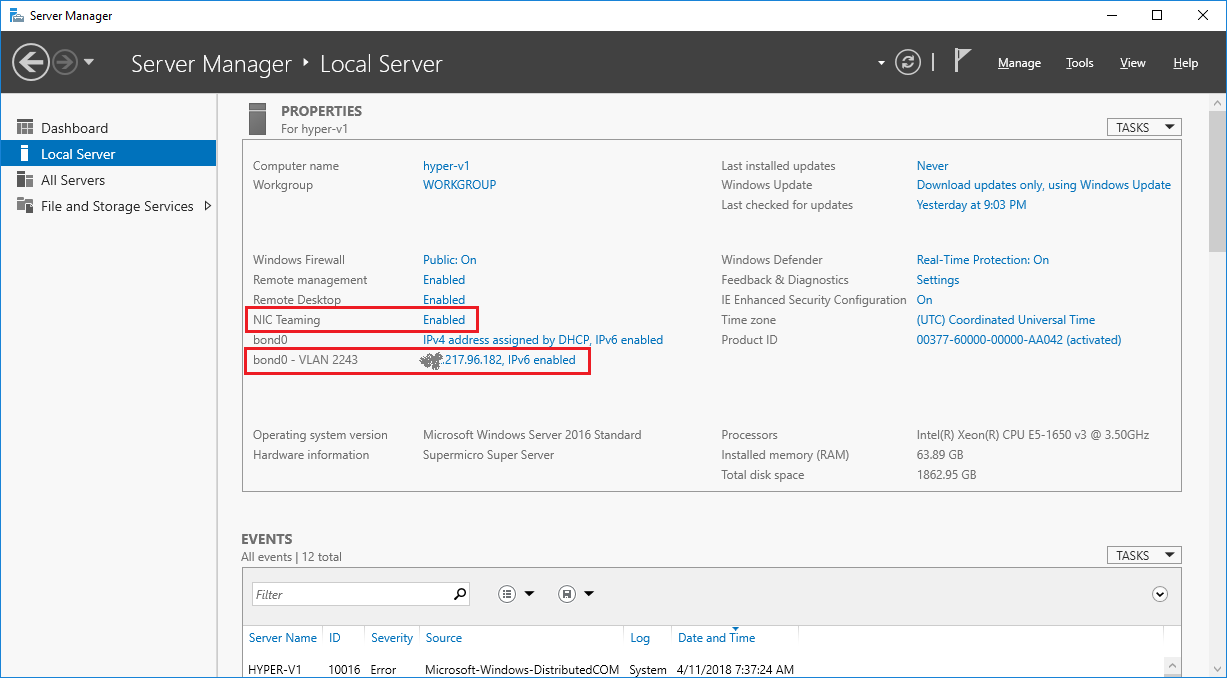Open bond0 - VLAN 2243 IP address link
Viewport: 1227px width, 678px height.
coord(499,360)
